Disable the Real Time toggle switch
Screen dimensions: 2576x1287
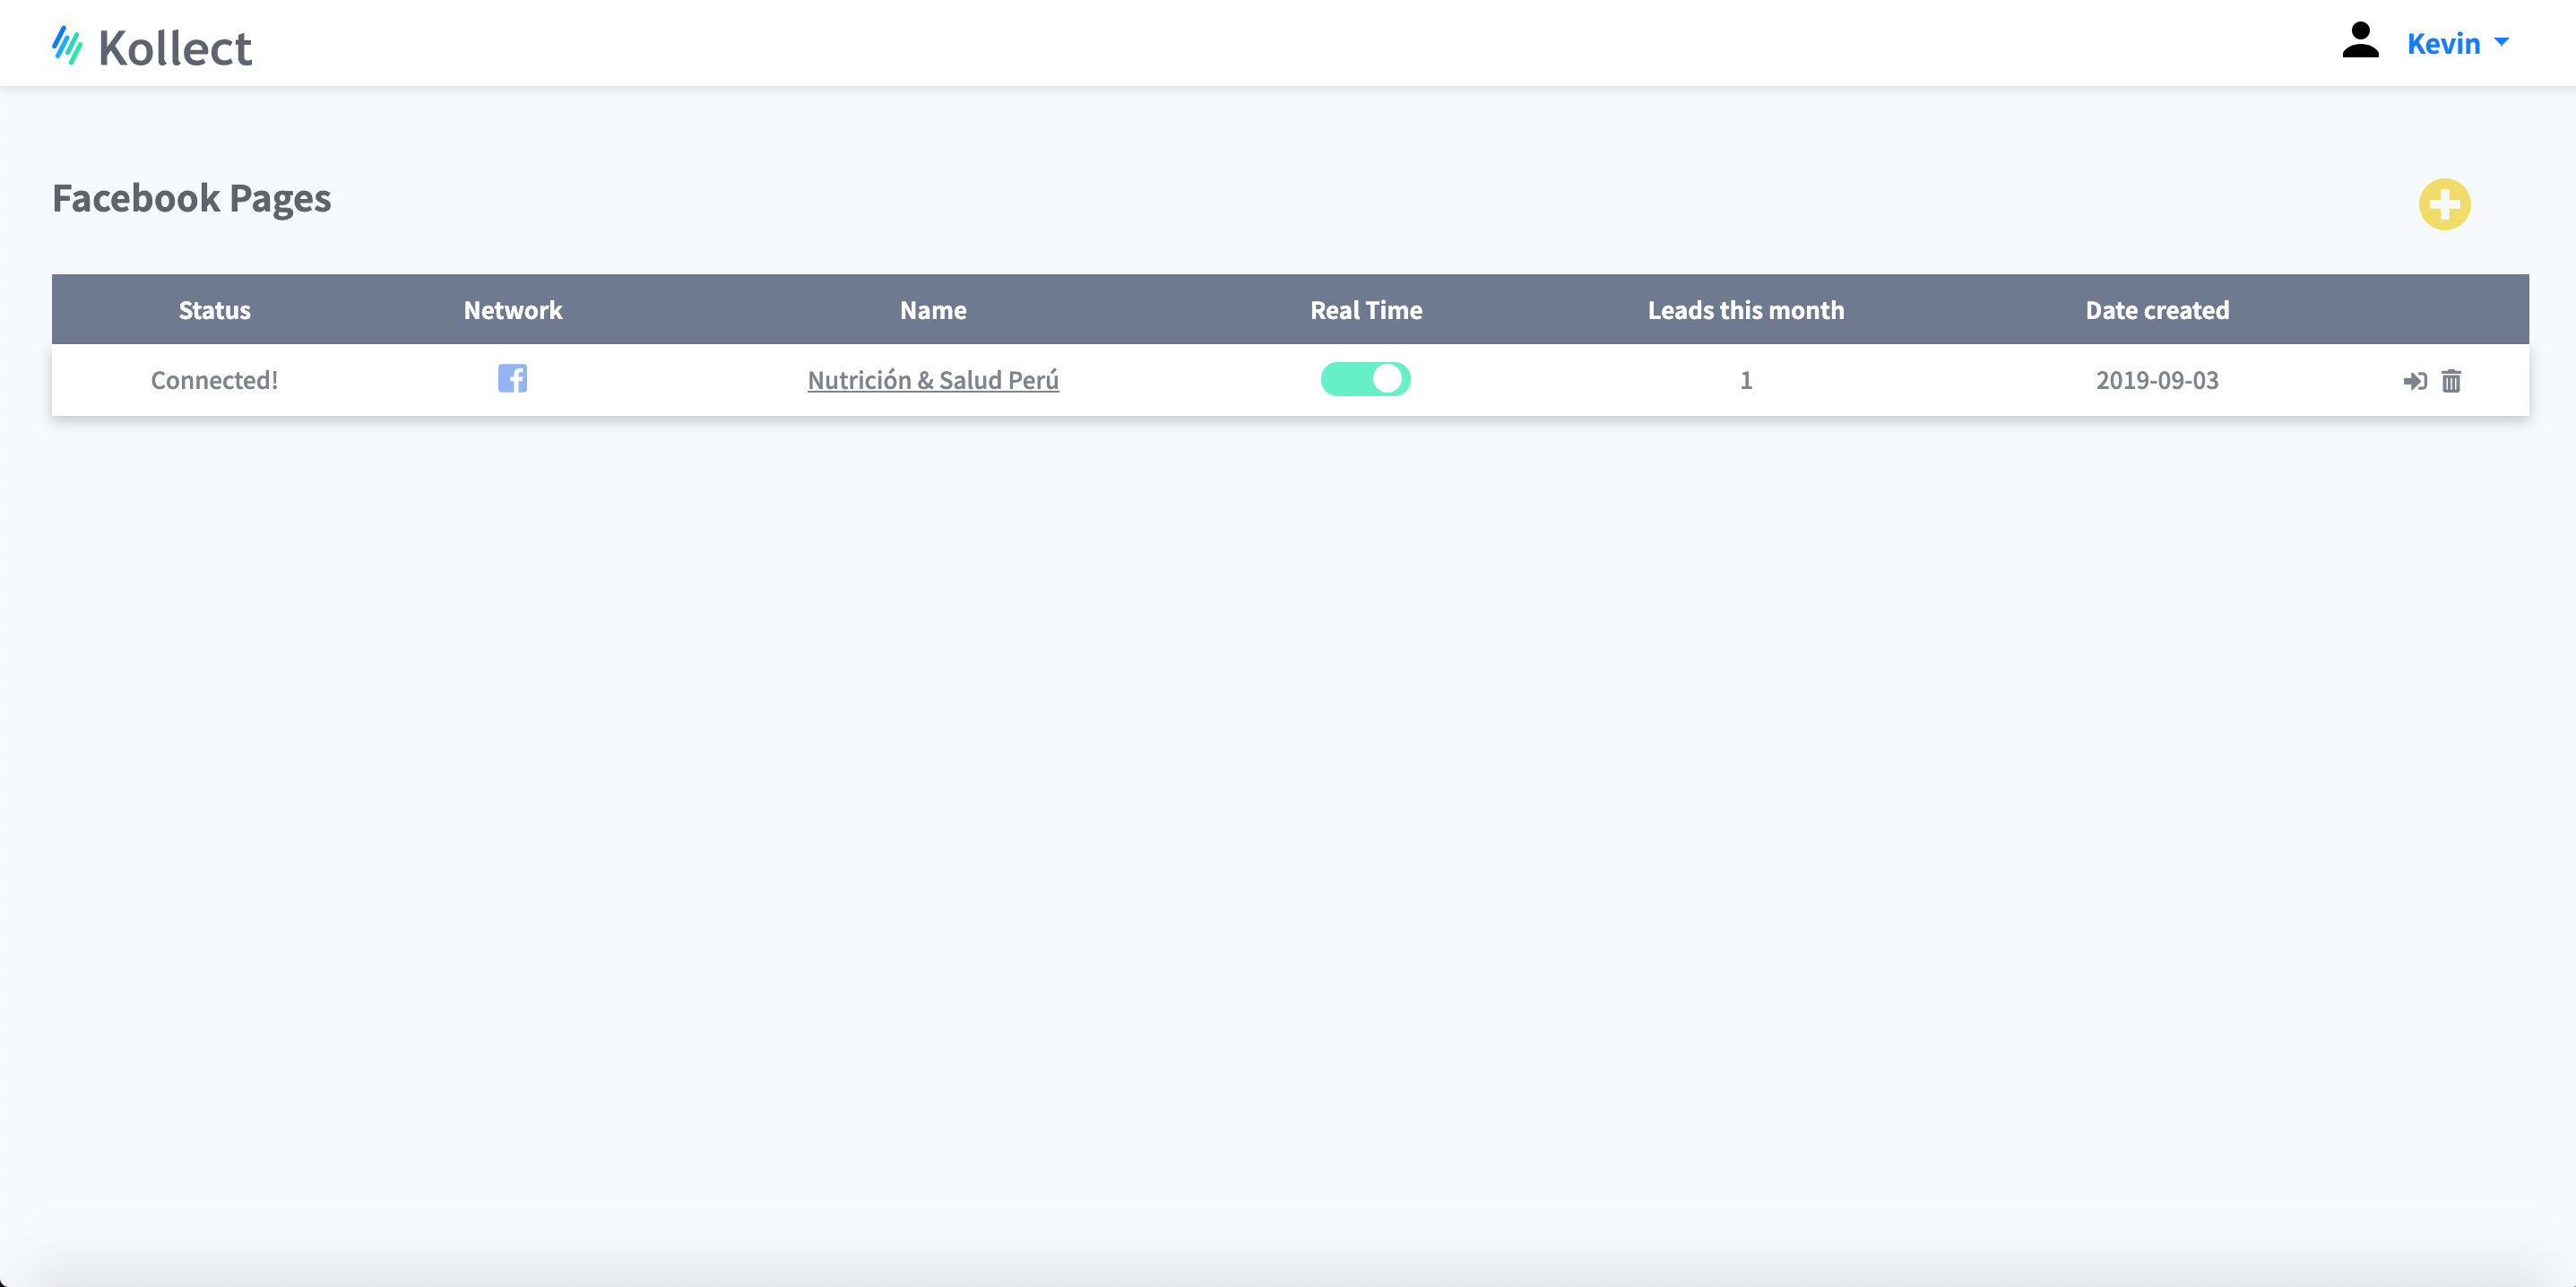click(x=1365, y=379)
